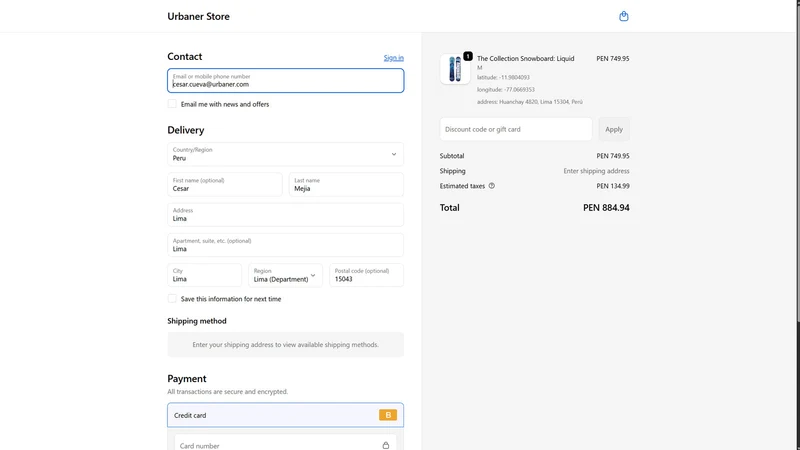Edit the Address field
800x450 pixels.
(x=285, y=215)
